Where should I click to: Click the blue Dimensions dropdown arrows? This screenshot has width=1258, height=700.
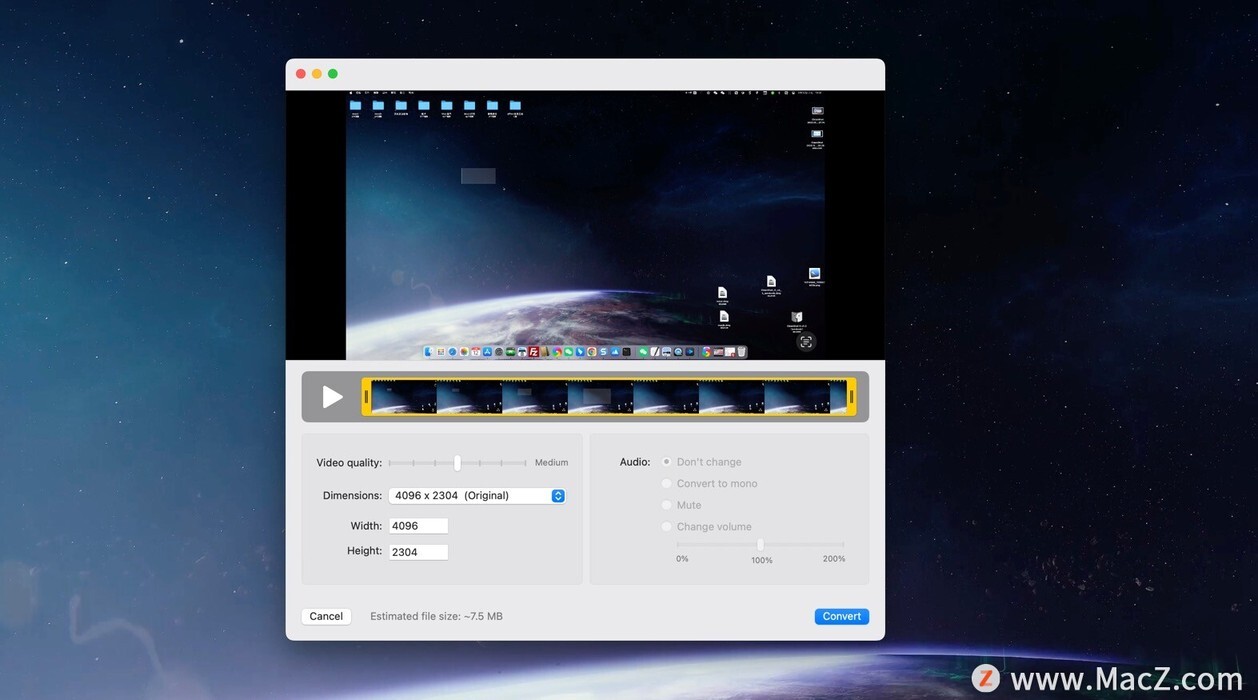click(x=558, y=496)
